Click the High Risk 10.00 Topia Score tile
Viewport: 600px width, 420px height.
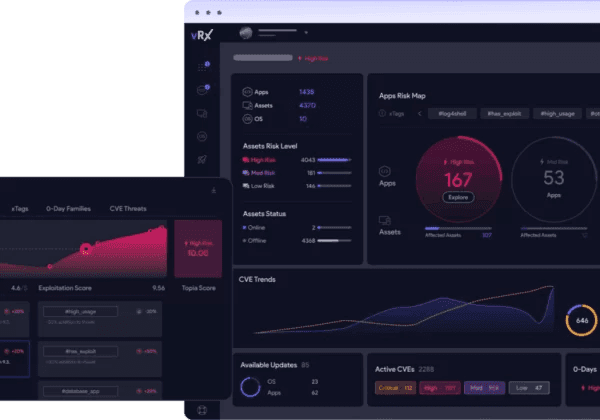(x=198, y=249)
